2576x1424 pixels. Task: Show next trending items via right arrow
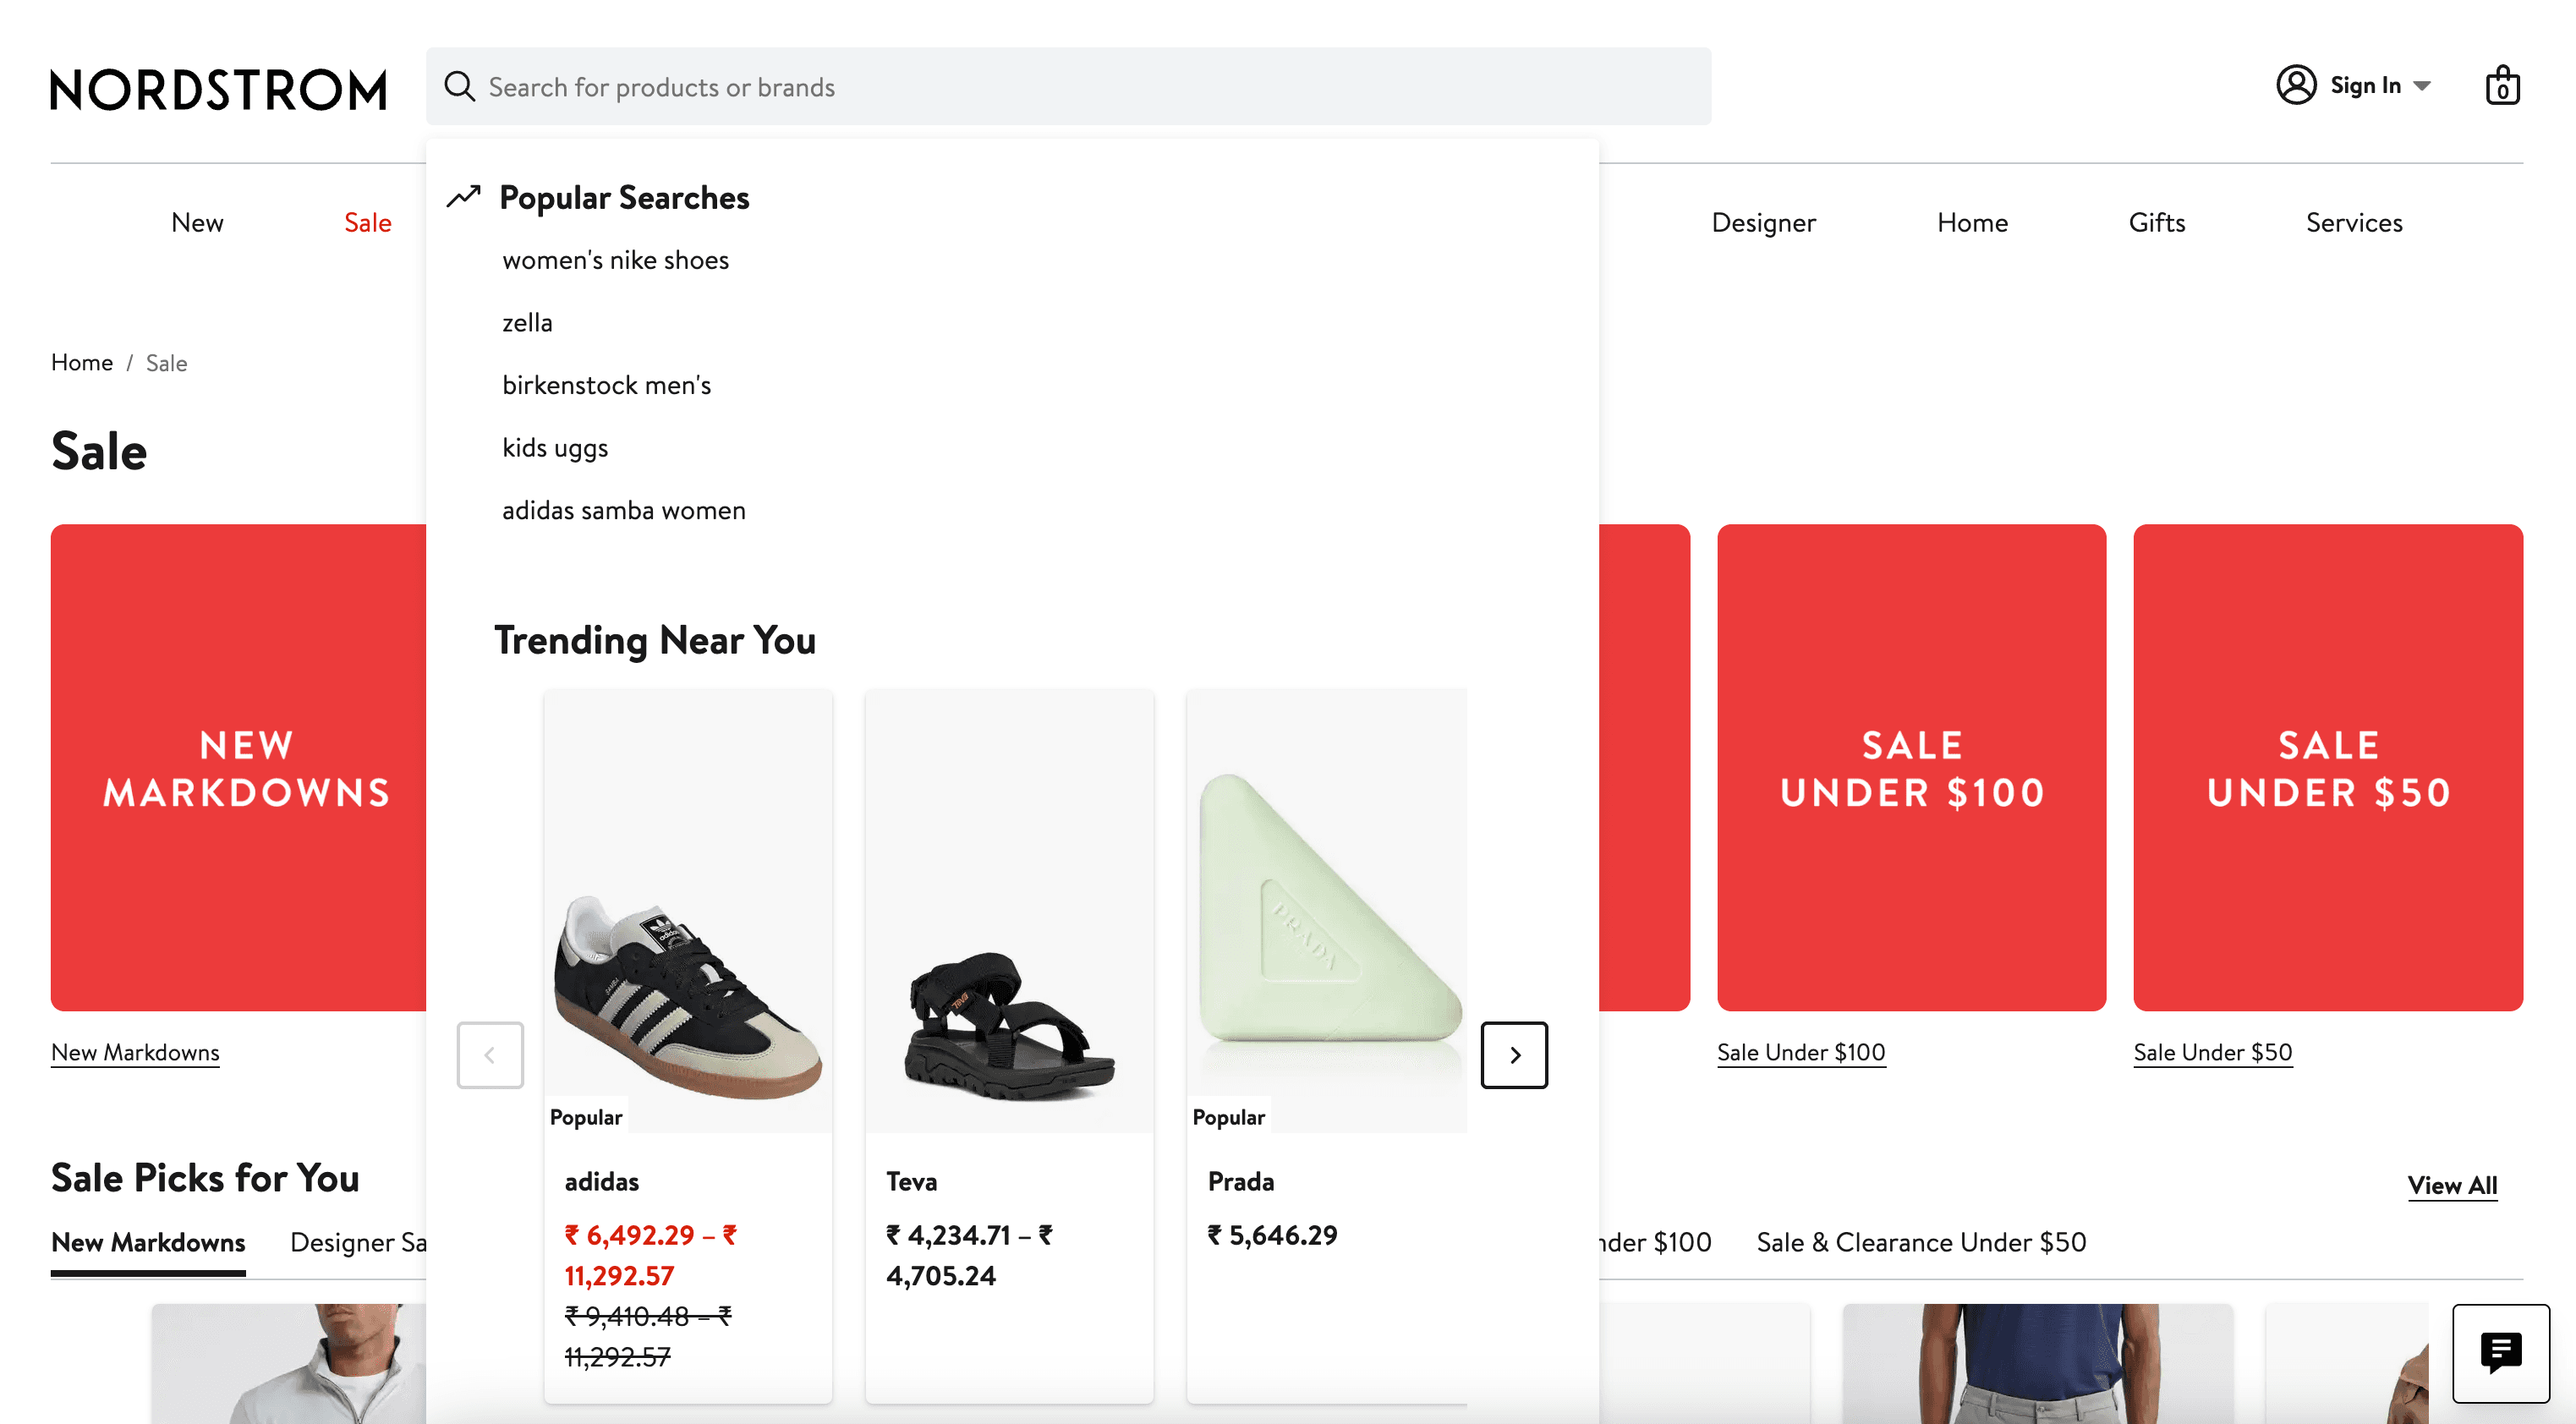coord(1514,1055)
